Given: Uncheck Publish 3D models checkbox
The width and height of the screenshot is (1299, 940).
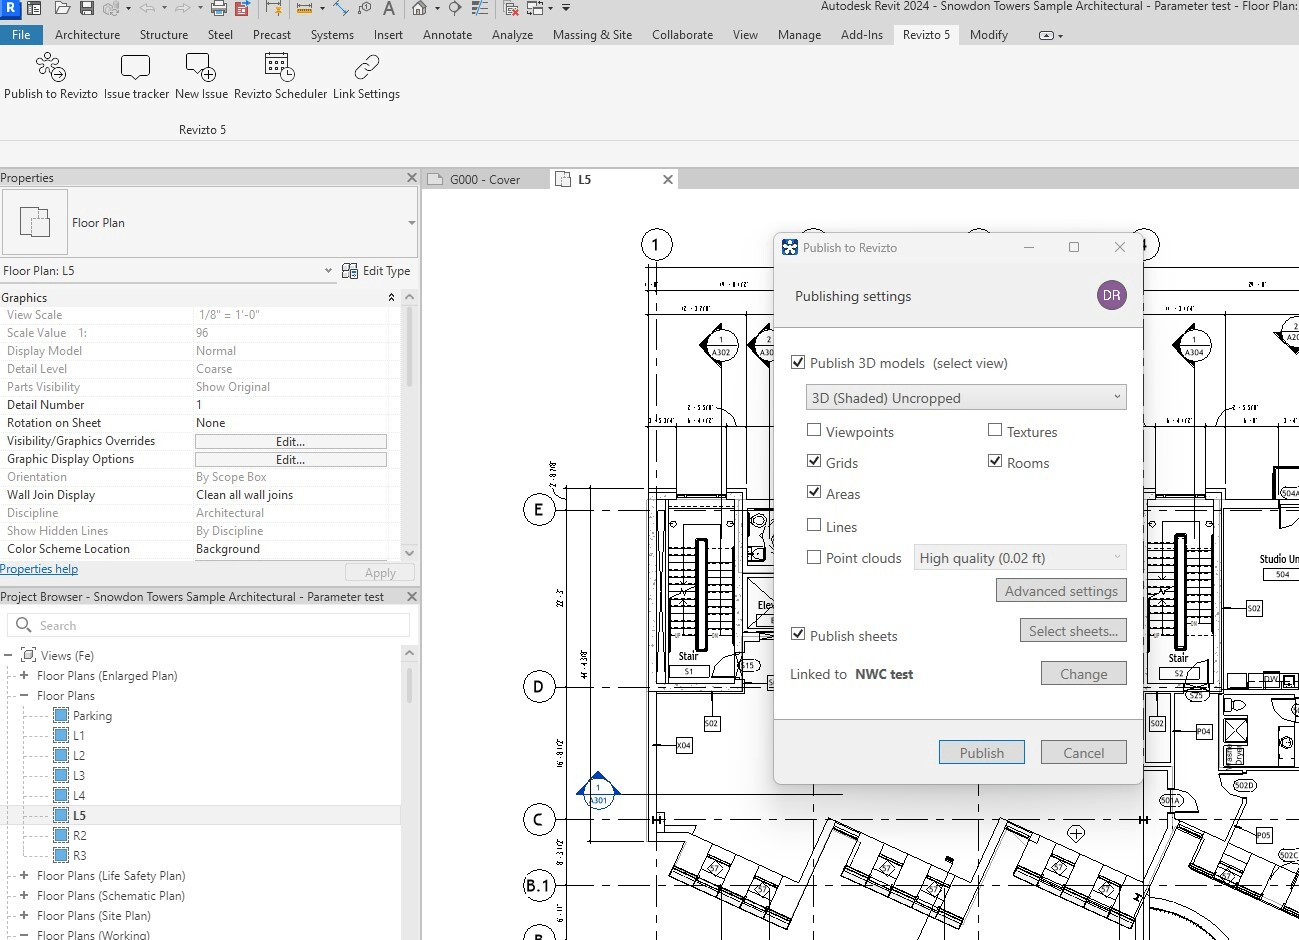Looking at the screenshot, I should pyautogui.click(x=798, y=362).
